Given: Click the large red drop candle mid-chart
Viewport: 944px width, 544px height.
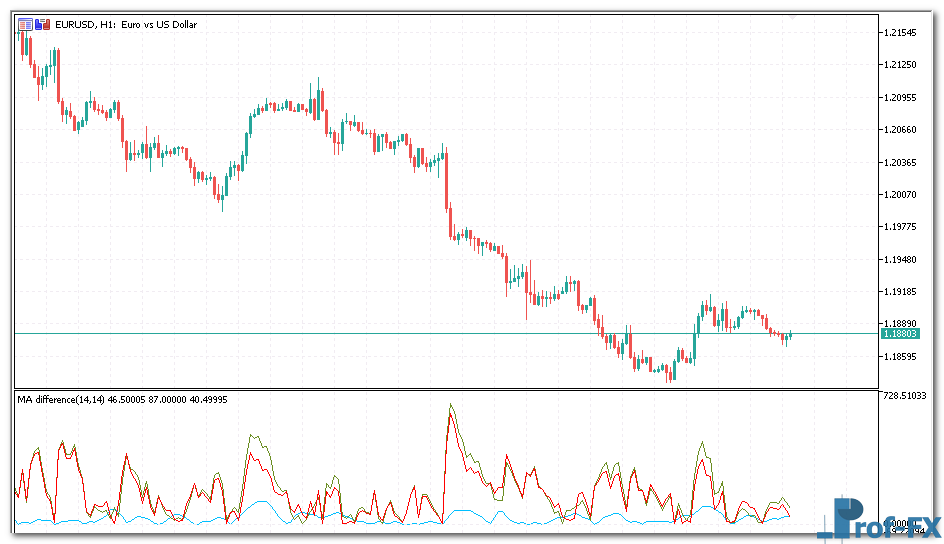Looking at the screenshot, I should (x=446, y=180).
